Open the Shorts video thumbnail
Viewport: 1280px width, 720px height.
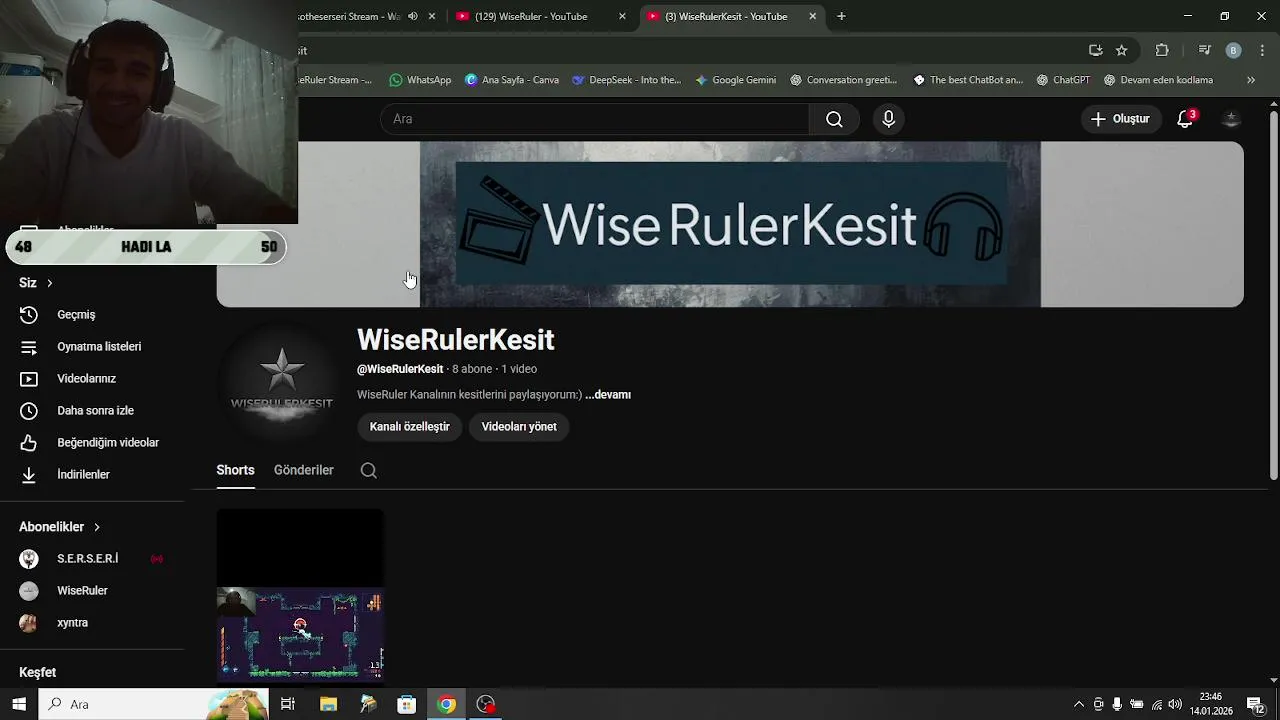(300, 595)
